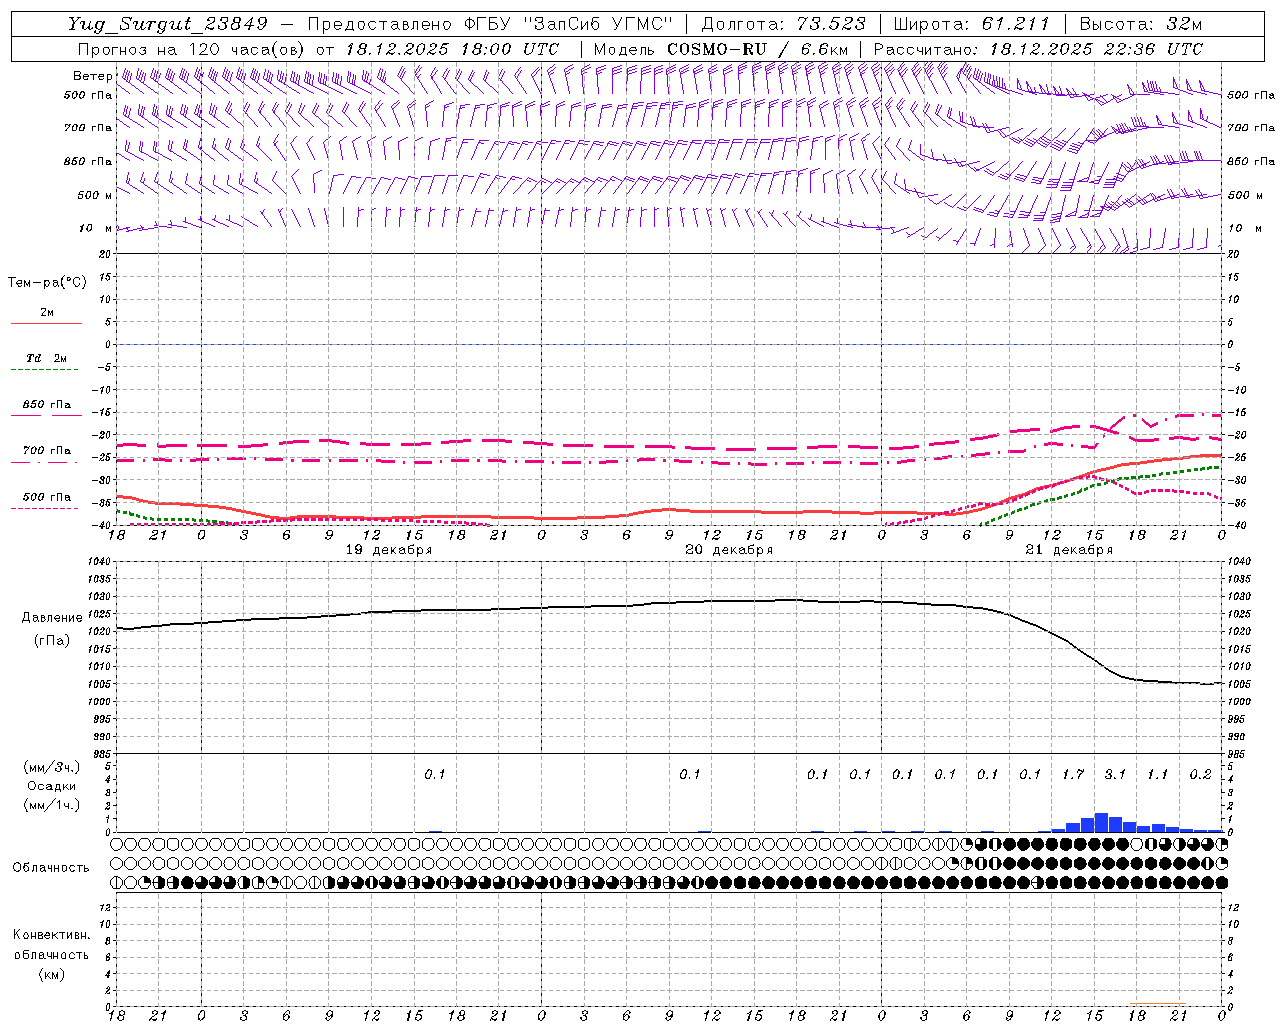Click the Ветер wind panel label
The width and height of the screenshot is (1280, 1024).
tap(92, 76)
